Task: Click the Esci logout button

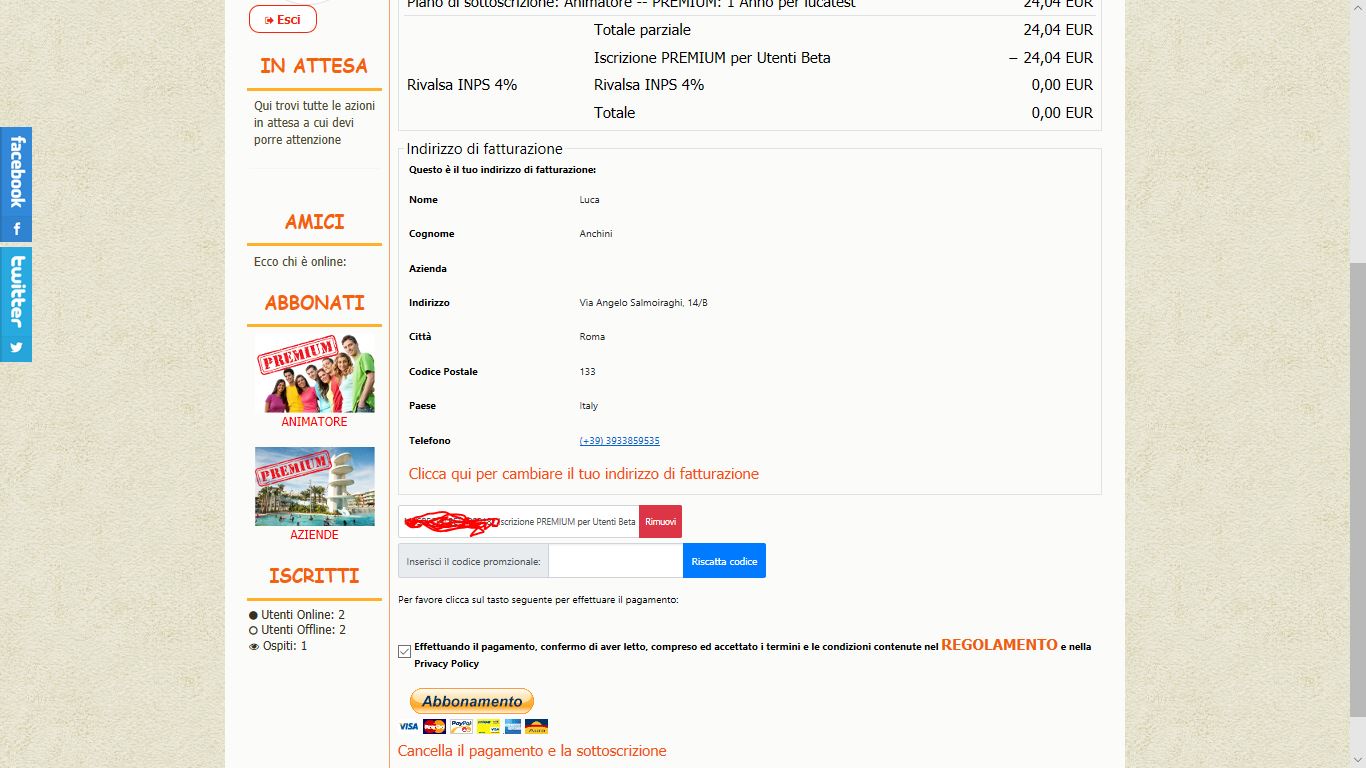Action: click(x=283, y=19)
